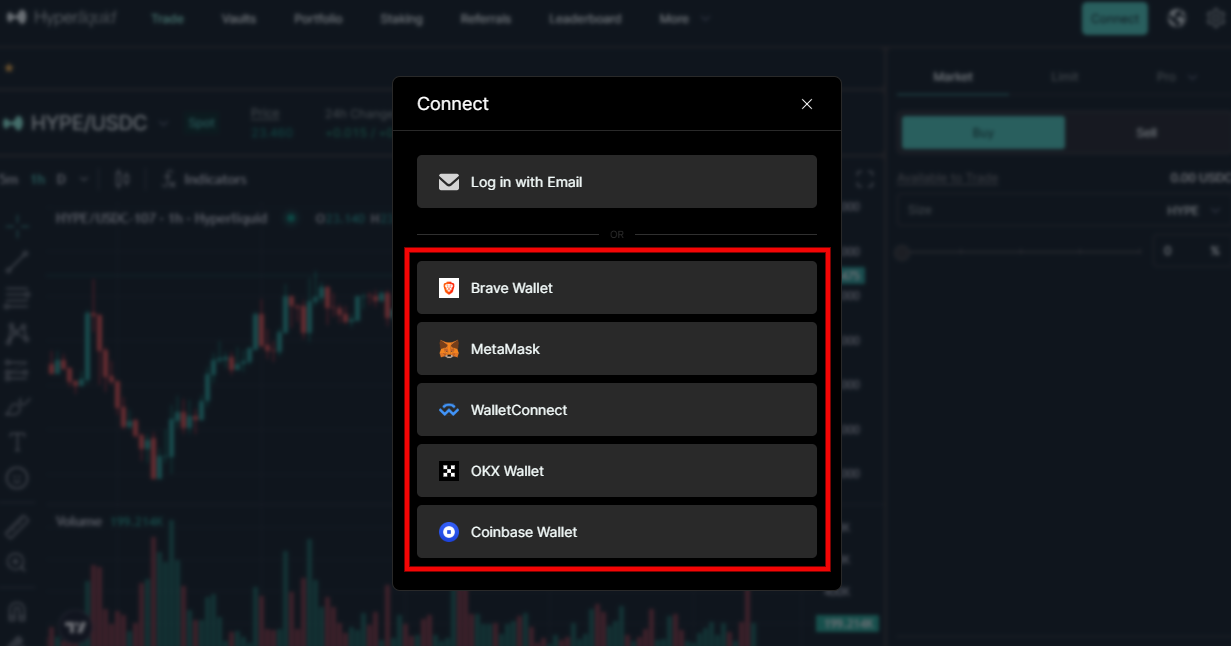Focus the percentage input beside slider
This screenshot has height=646, width=1231.
1191,251
